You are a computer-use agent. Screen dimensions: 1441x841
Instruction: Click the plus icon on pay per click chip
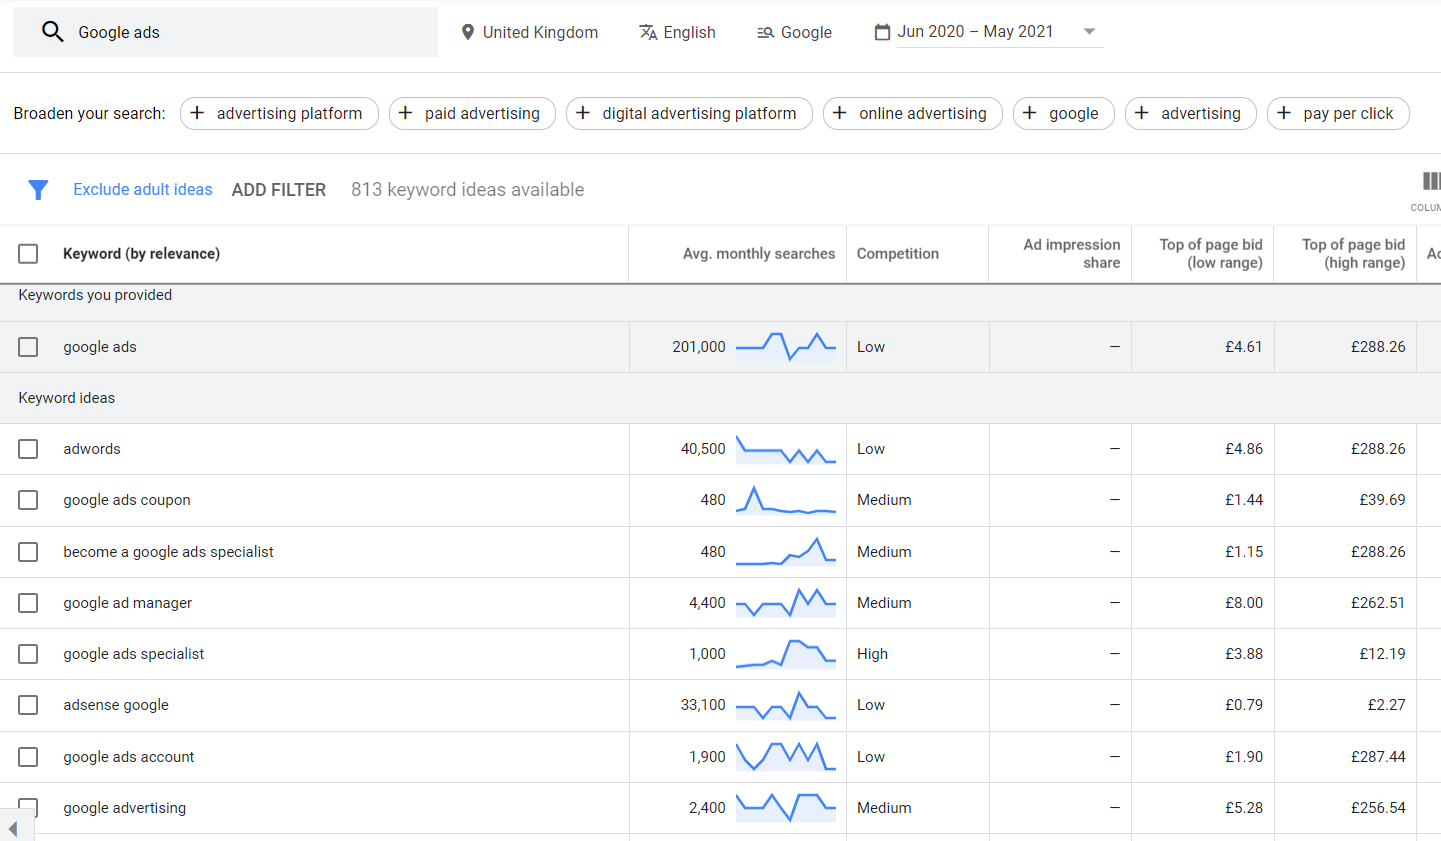click(x=1284, y=113)
